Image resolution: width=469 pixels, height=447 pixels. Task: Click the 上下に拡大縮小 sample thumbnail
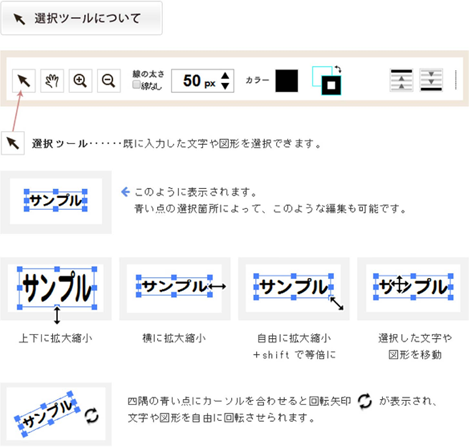tap(56, 289)
